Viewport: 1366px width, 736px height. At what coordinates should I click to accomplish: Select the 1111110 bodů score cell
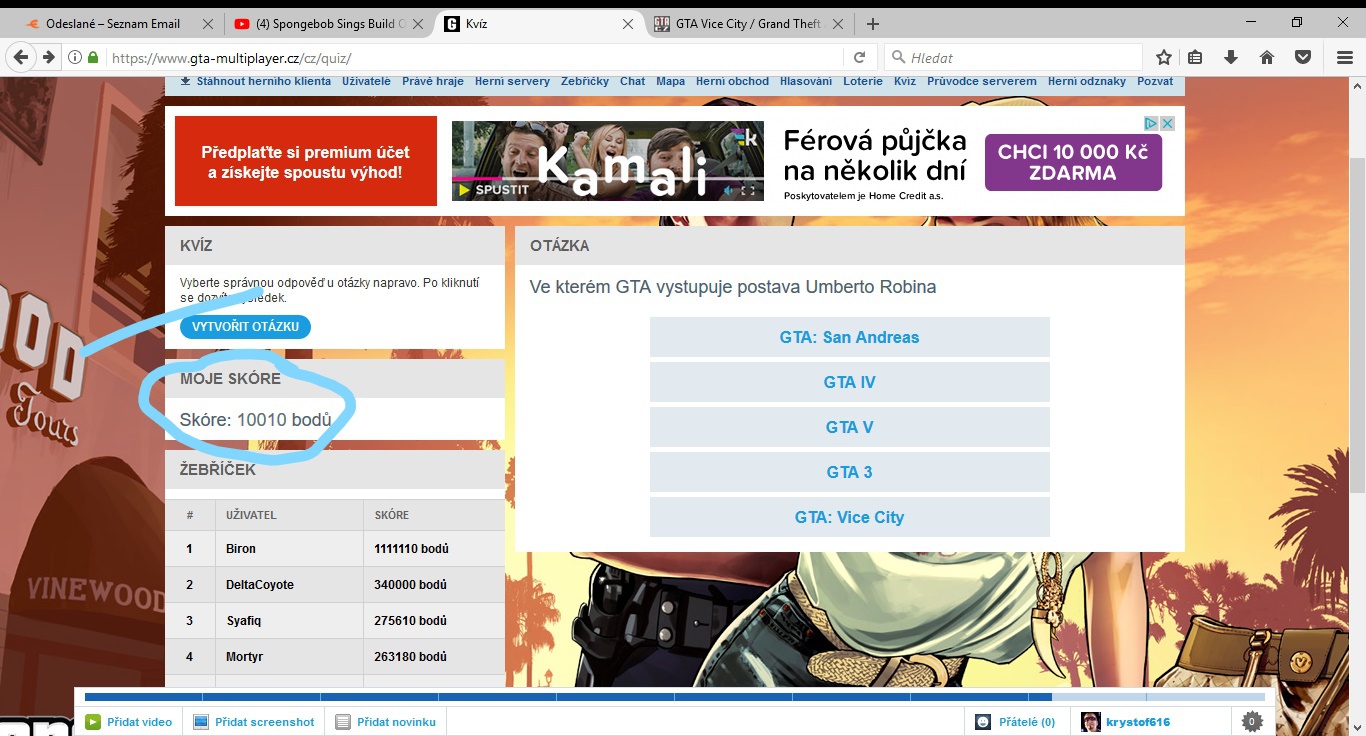click(434, 549)
